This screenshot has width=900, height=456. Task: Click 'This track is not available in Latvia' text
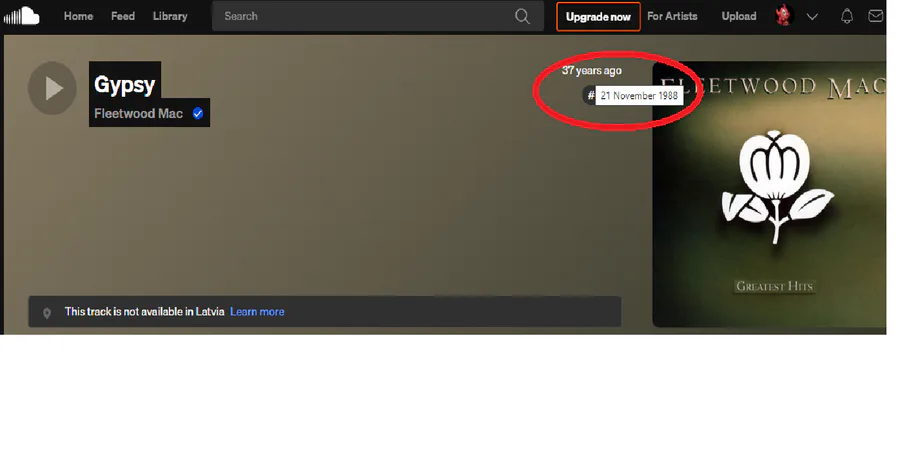pyautogui.click(x=144, y=312)
